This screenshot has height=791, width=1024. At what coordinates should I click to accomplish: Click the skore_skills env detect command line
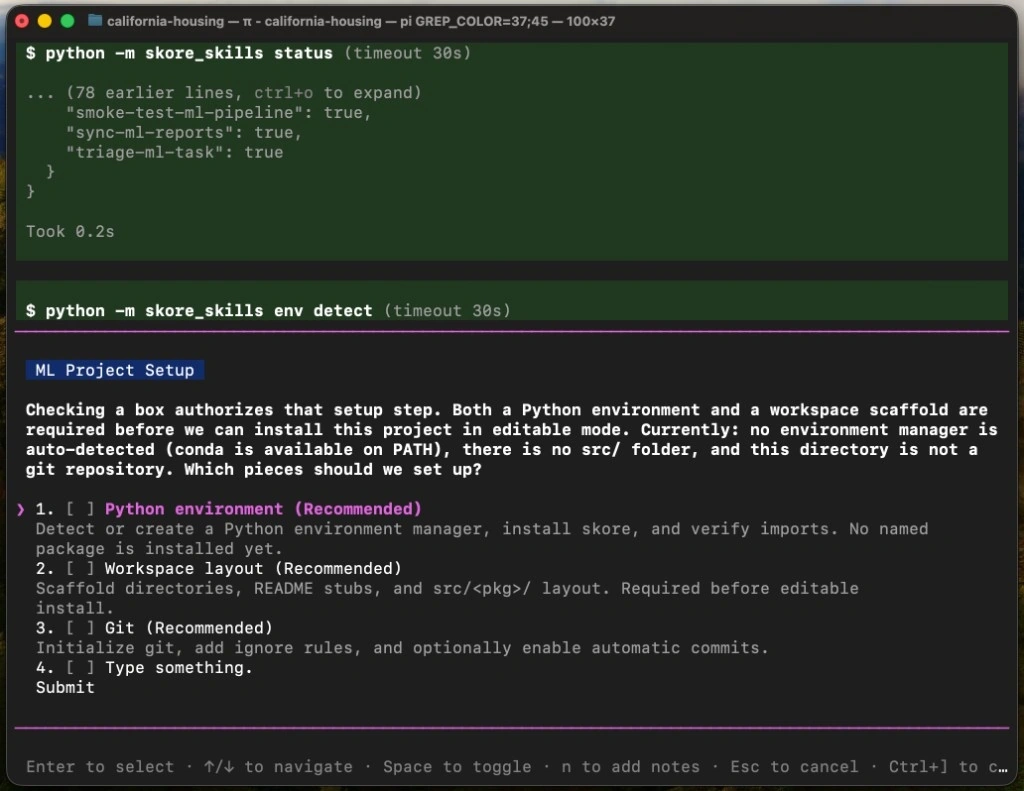pos(268,310)
